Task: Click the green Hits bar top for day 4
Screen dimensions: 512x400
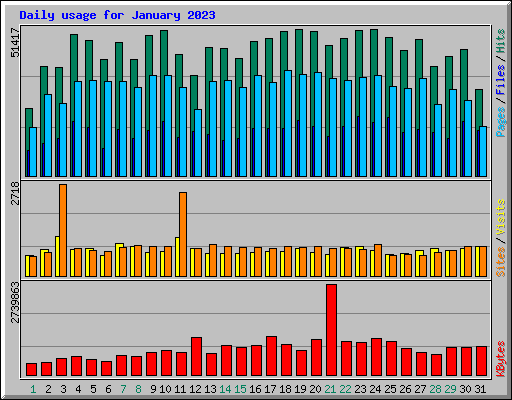Action: tap(74, 36)
